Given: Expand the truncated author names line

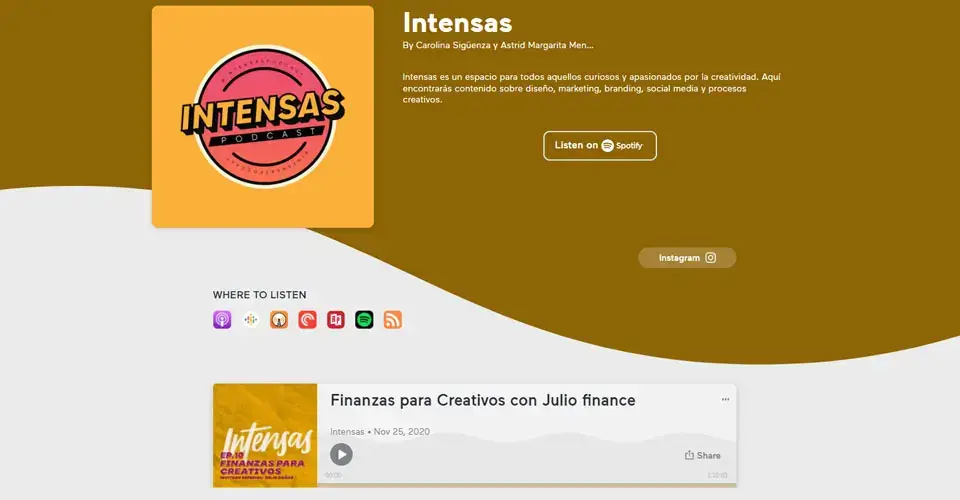Looking at the screenshot, I should 498,45.
